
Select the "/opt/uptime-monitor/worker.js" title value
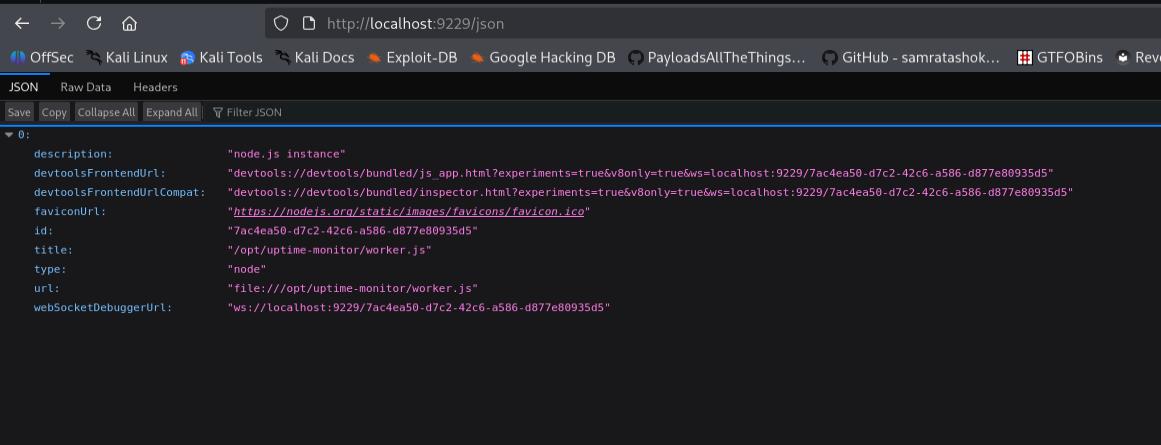tap(329, 250)
